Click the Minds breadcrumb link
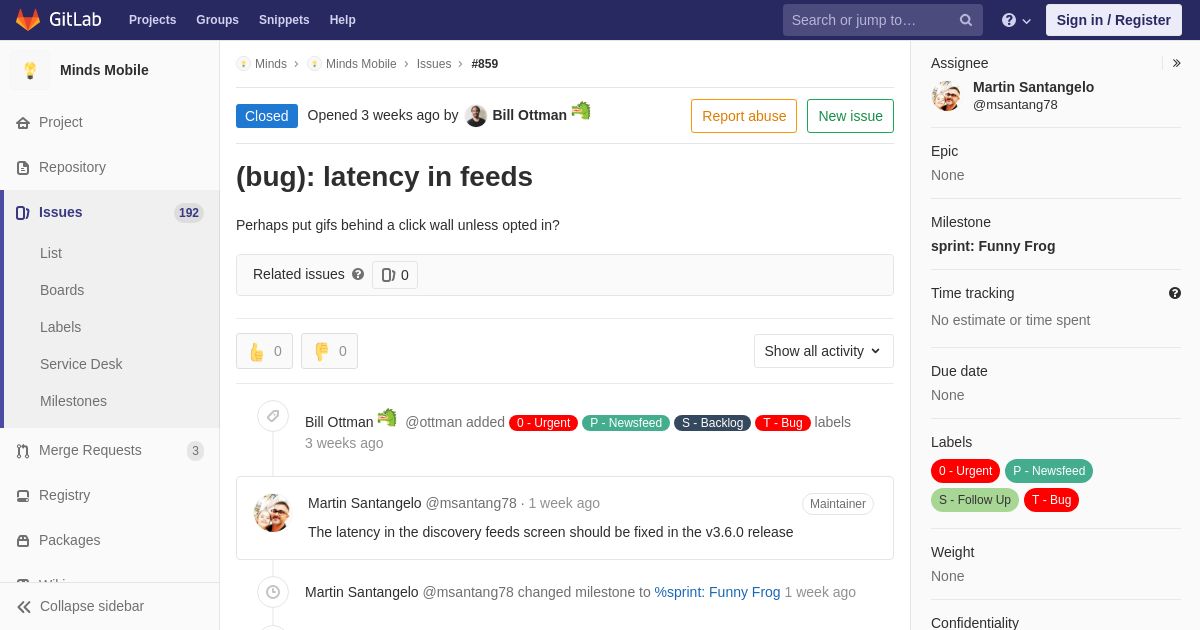The width and height of the screenshot is (1200, 630). 271,64
